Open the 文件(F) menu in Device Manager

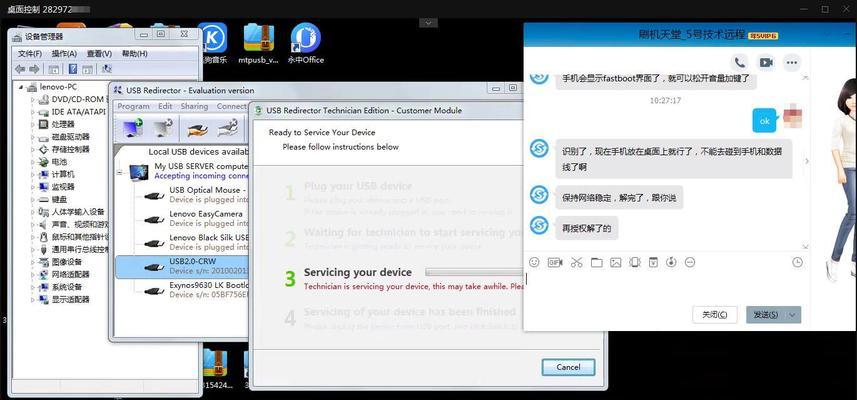point(30,54)
